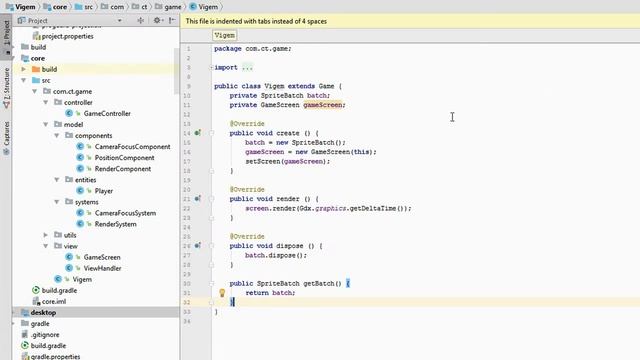Click Project tree scrollbar
640x360 pixels.
[177, 71]
